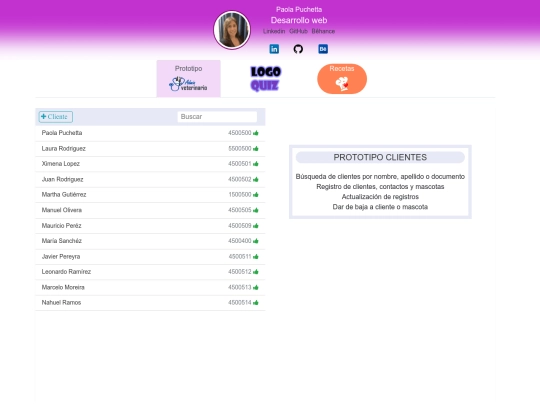
Task: Click document number 4500511
Action: (240, 257)
